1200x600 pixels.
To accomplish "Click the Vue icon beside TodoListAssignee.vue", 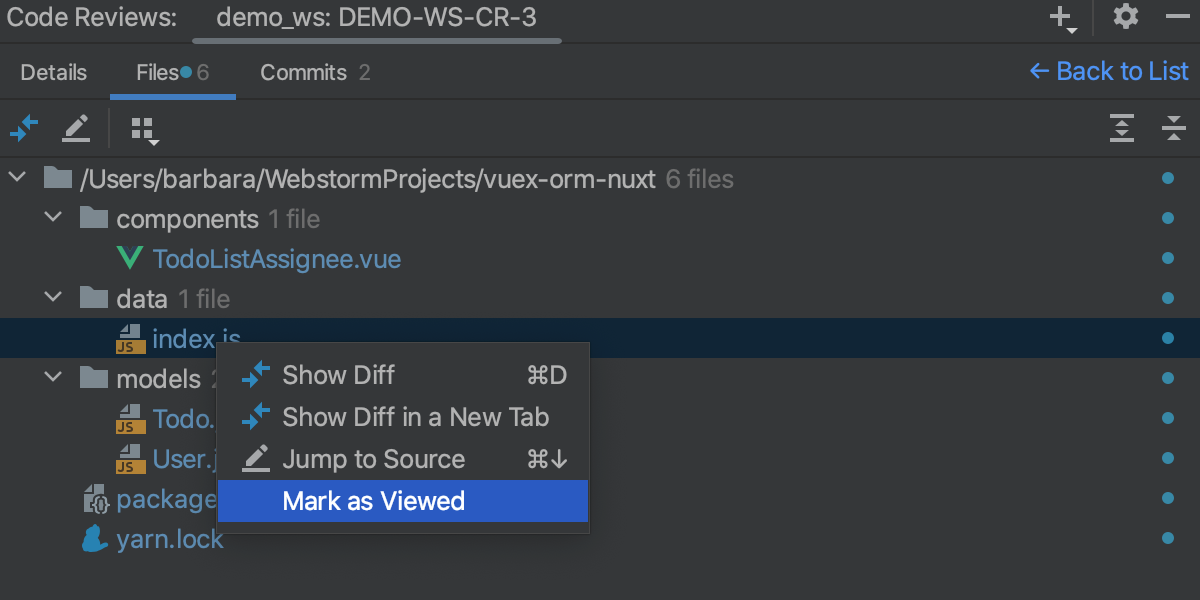I will click(x=129, y=259).
